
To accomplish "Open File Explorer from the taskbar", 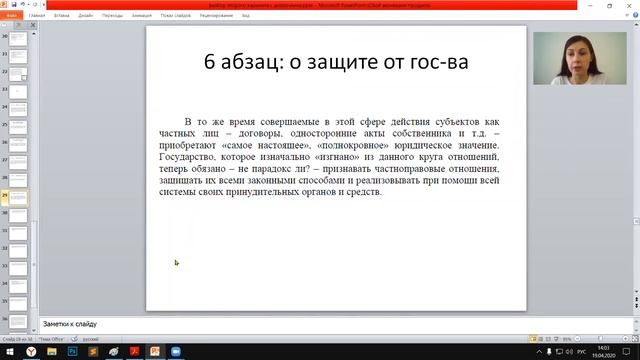I will (52, 351).
